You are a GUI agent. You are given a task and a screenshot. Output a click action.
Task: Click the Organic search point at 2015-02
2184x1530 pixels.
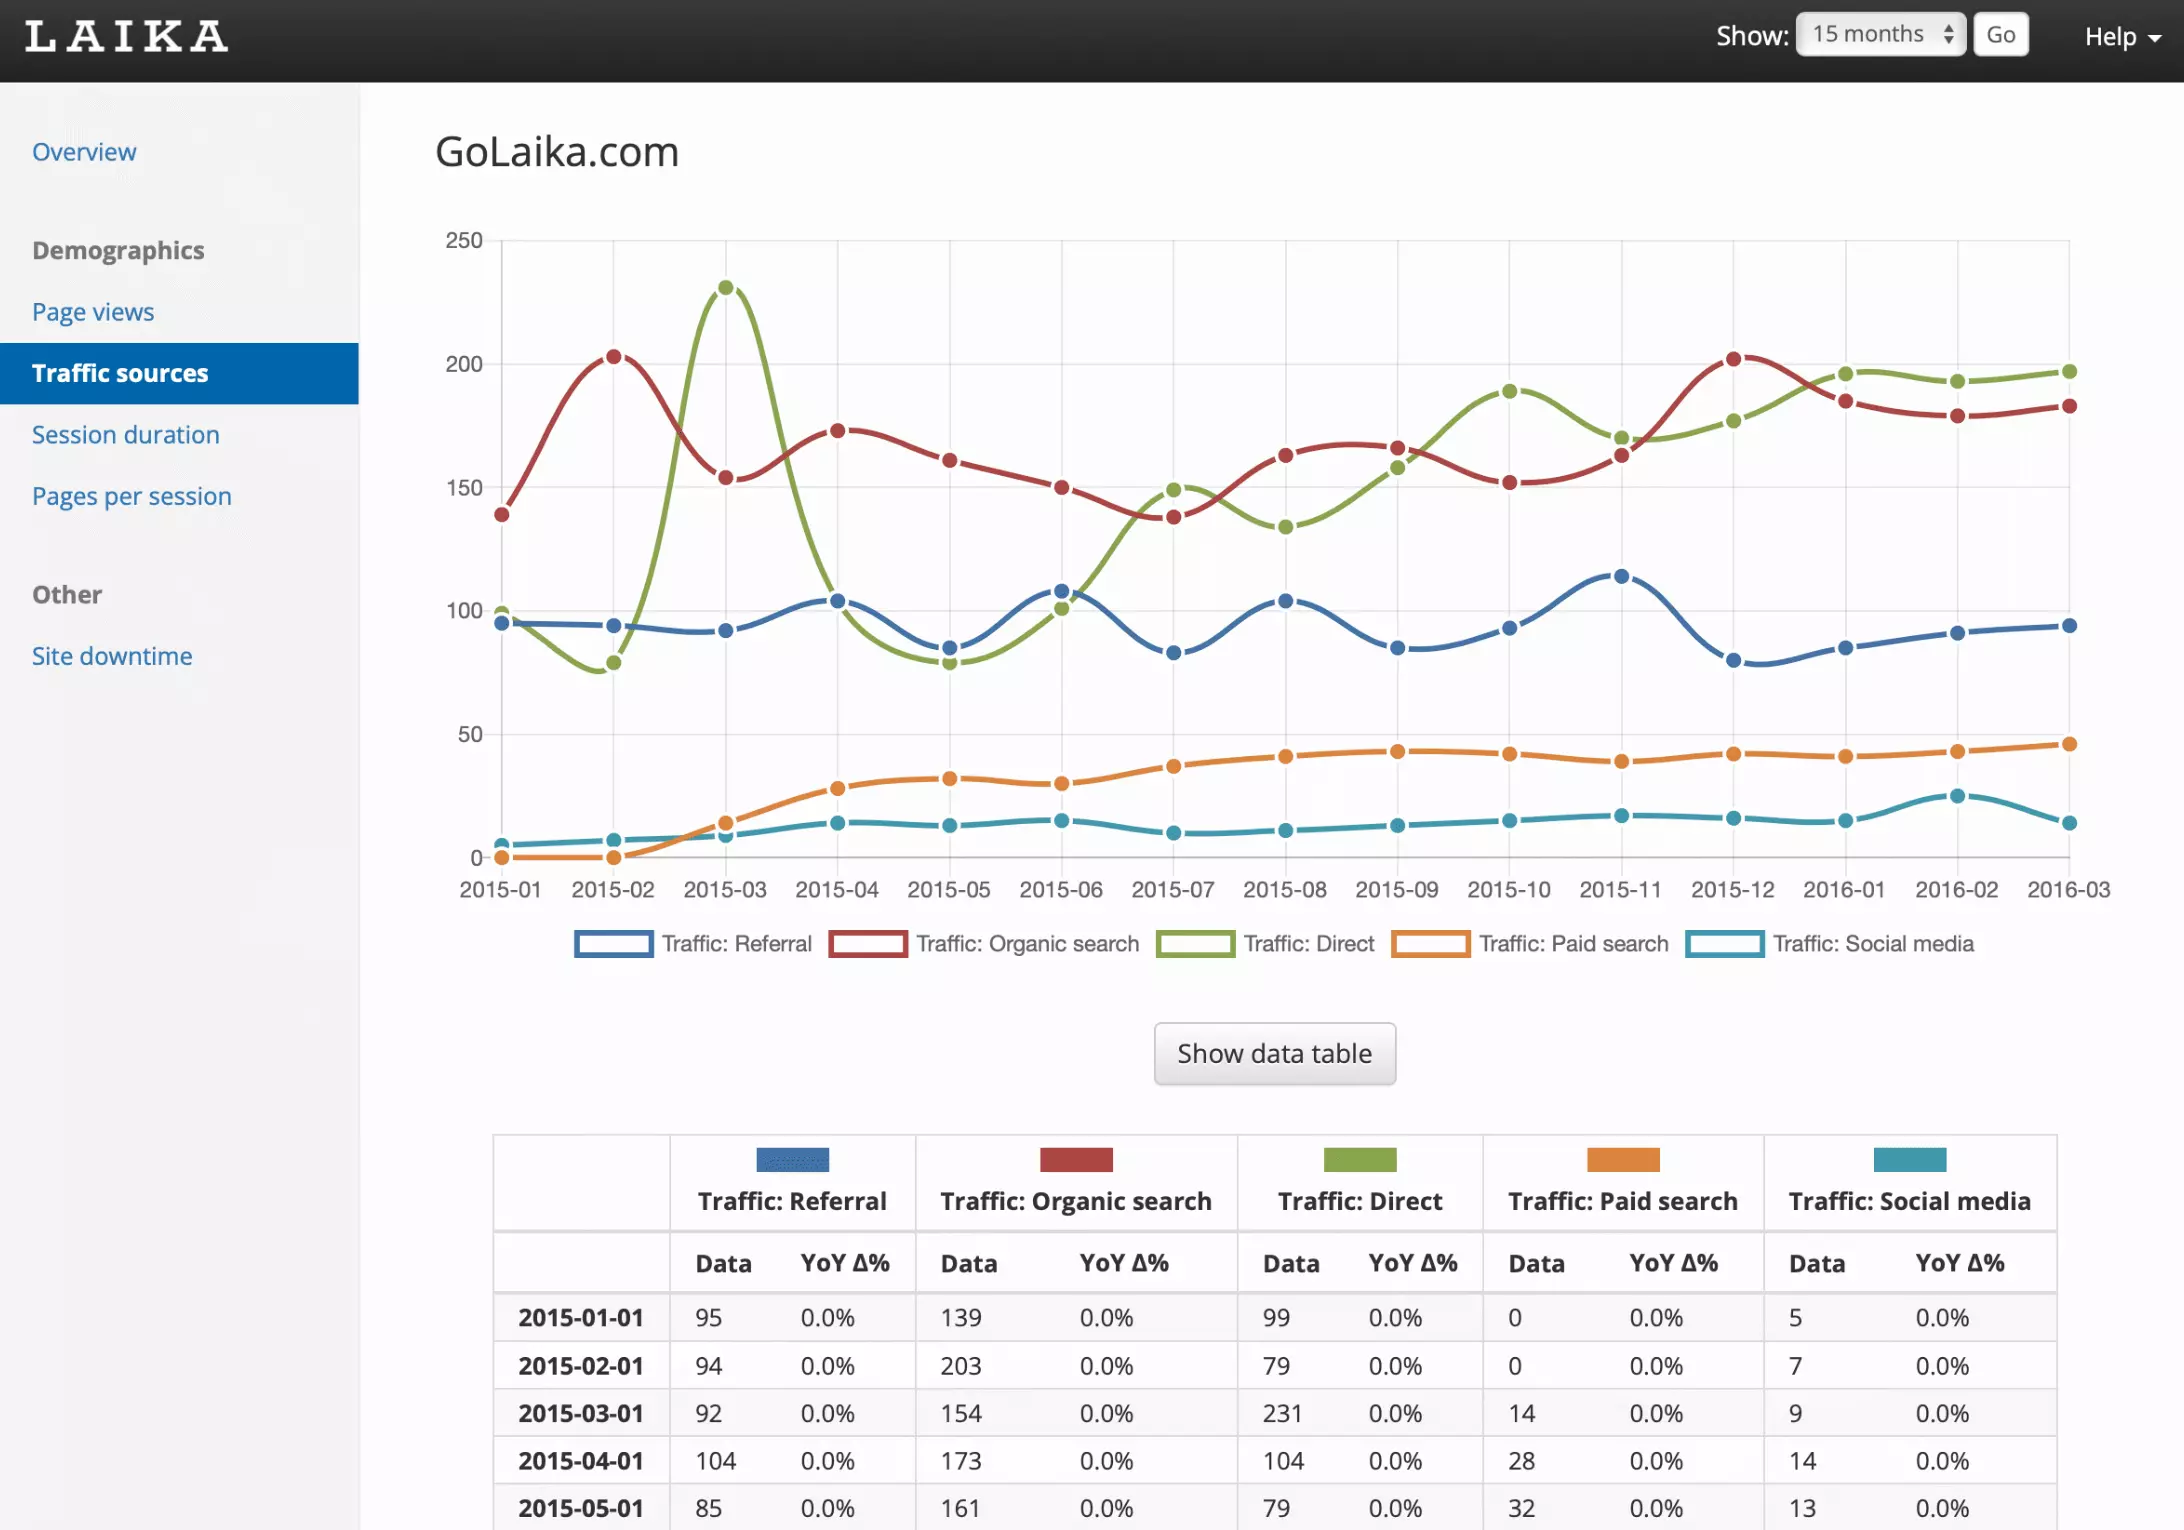(614, 357)
